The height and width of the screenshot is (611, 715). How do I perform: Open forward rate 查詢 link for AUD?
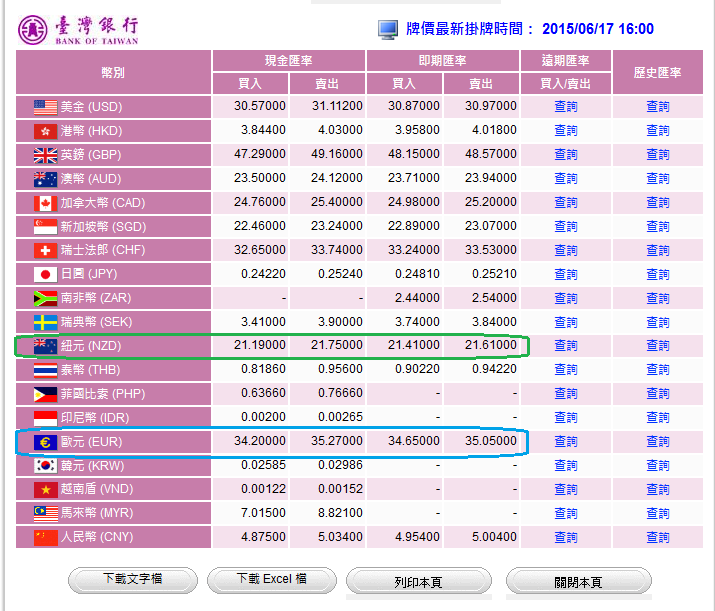tap(565, 179)
